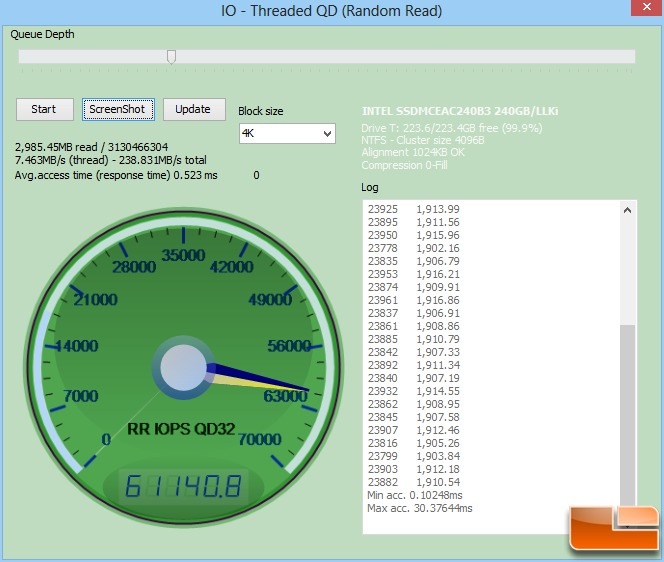Screen dimensions: 664x562
Task: Click the INTEL SSDMCEAC240B3 drive name
Action: [x=460, y=111]
